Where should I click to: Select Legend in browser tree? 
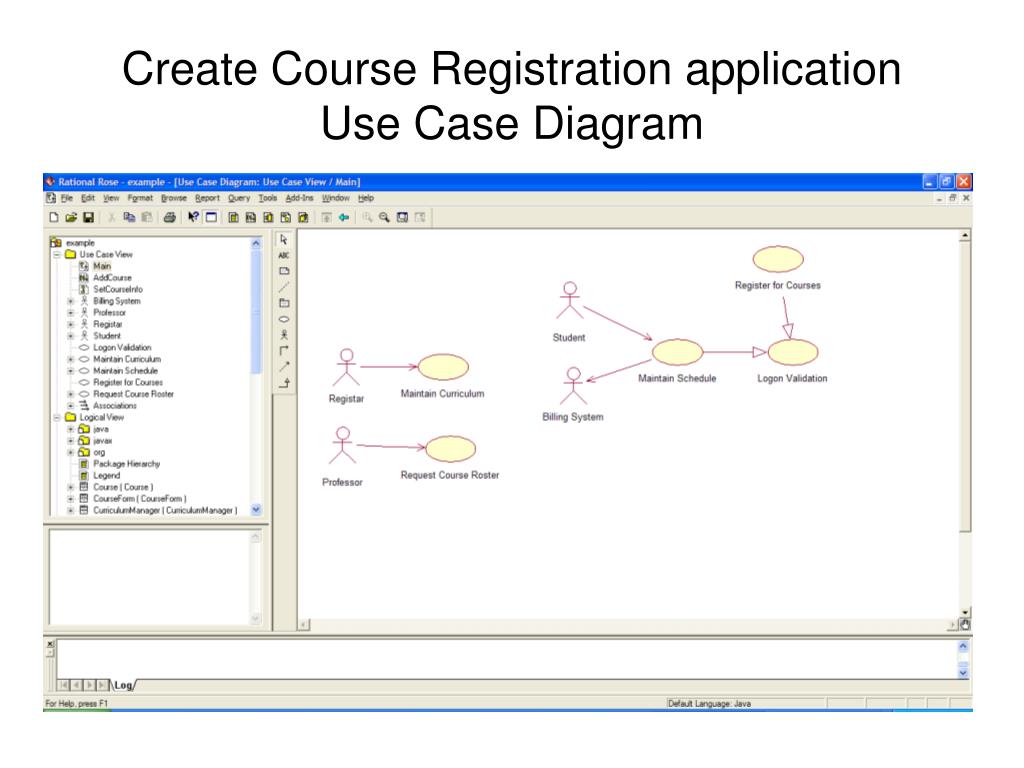(106, 475)
